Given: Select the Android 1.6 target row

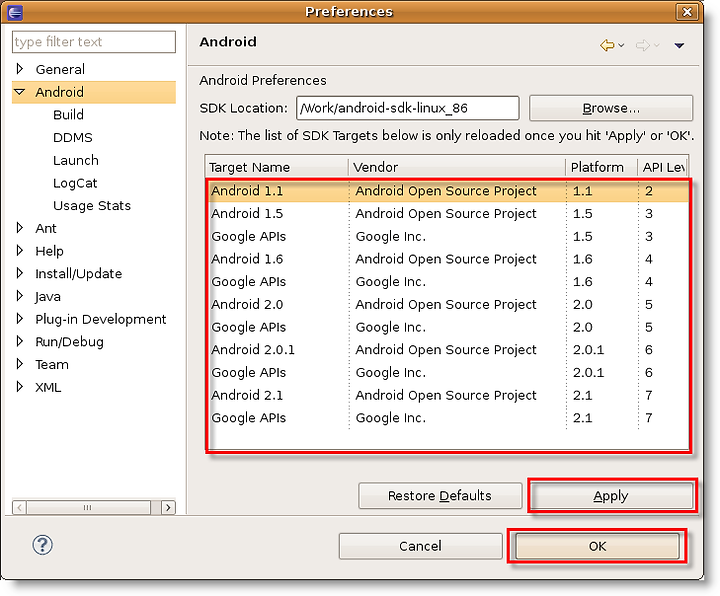Looking at the screenshot, I should (448, 259).
